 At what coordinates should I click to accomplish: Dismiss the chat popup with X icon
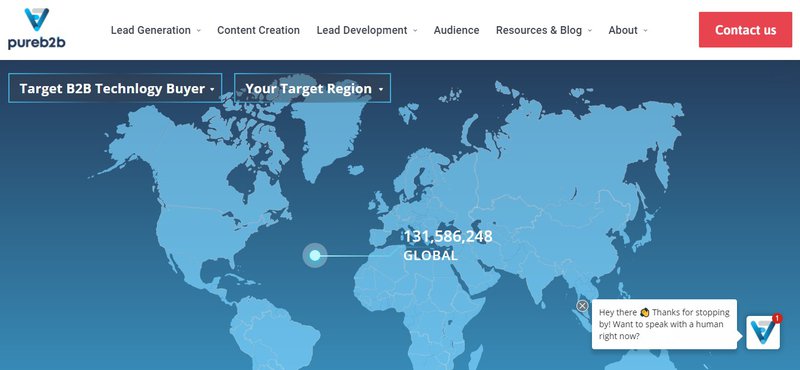tap(582, 305)
